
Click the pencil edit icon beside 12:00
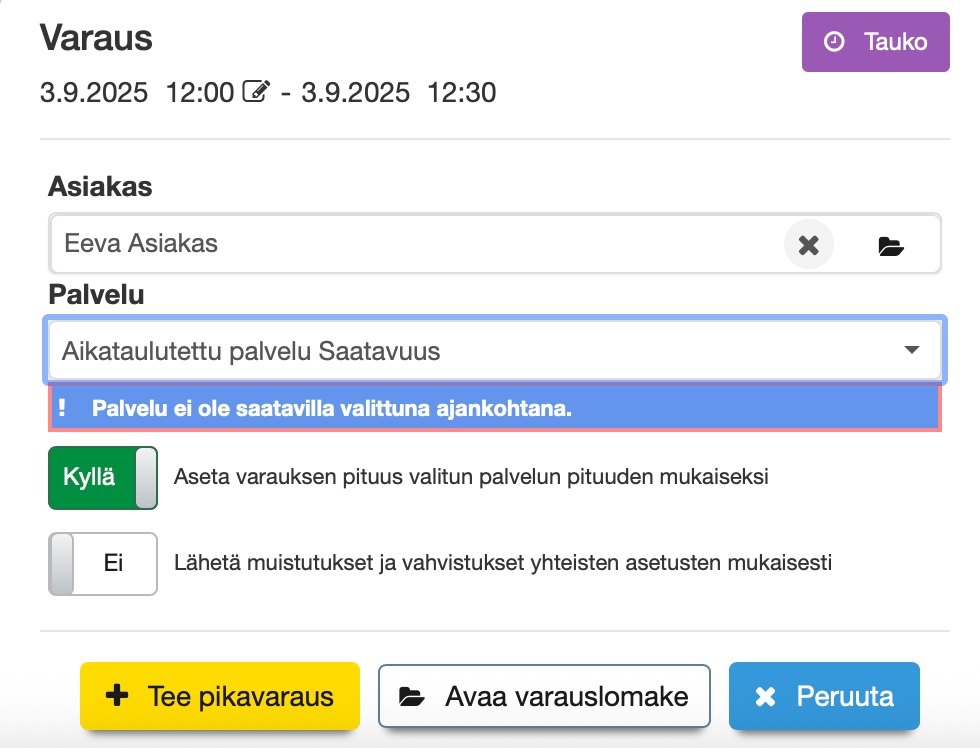256,93
